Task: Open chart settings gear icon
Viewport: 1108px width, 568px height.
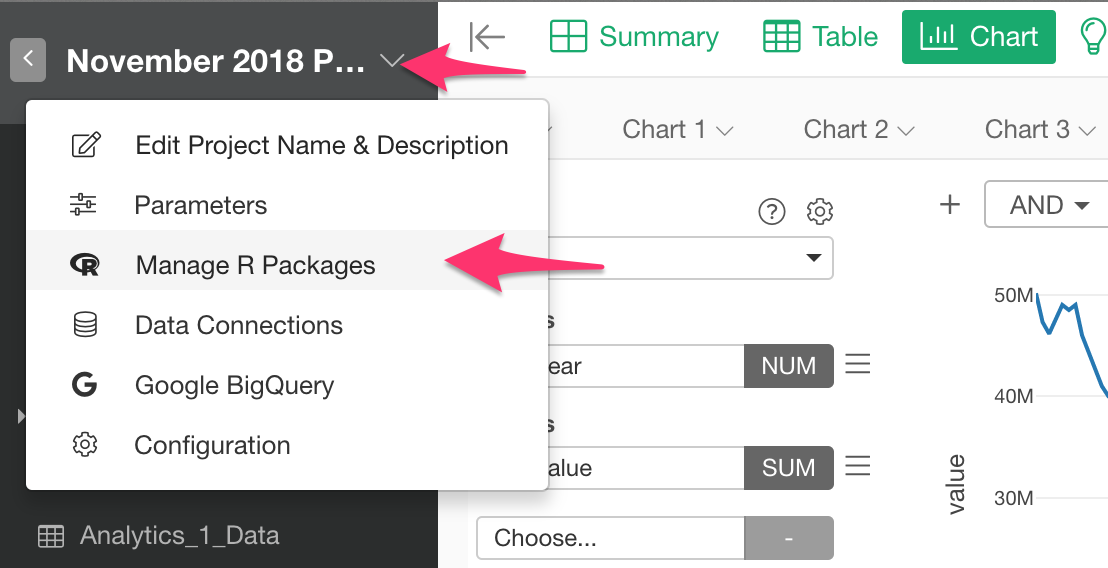Action: (x=820, y=211)
